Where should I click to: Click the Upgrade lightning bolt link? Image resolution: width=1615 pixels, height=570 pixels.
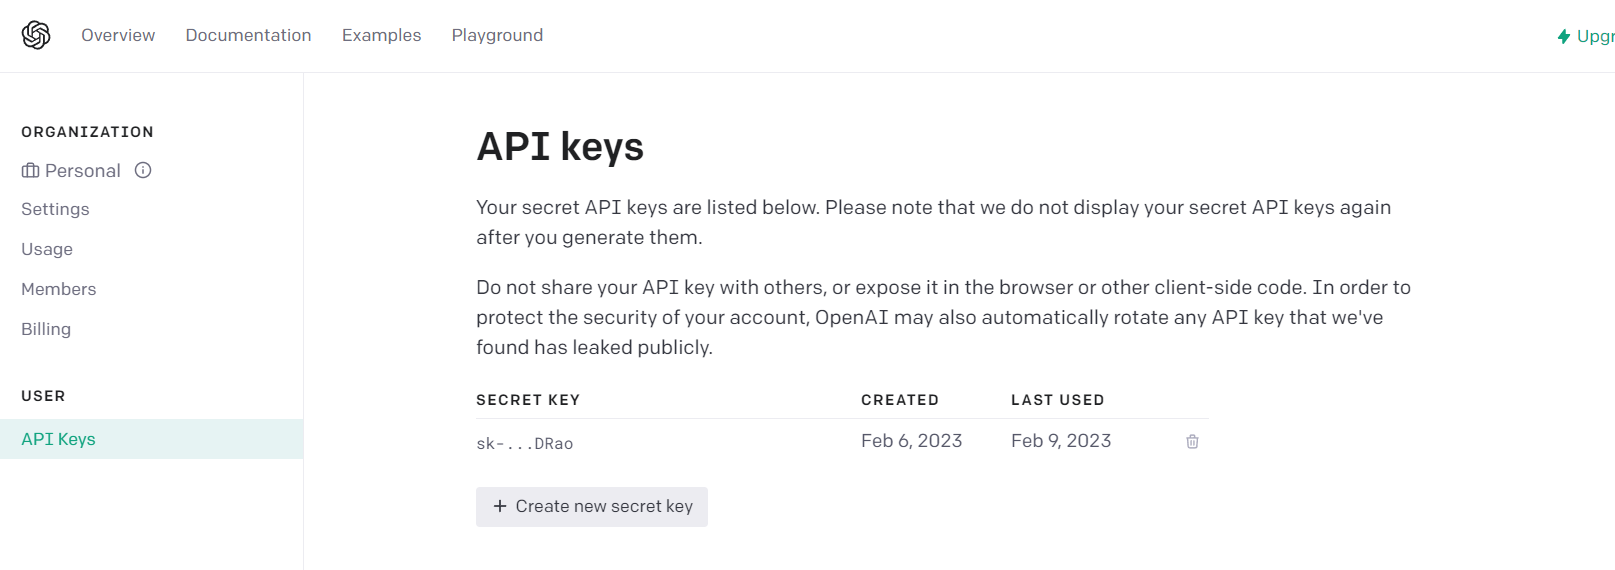click(1585, 36)
